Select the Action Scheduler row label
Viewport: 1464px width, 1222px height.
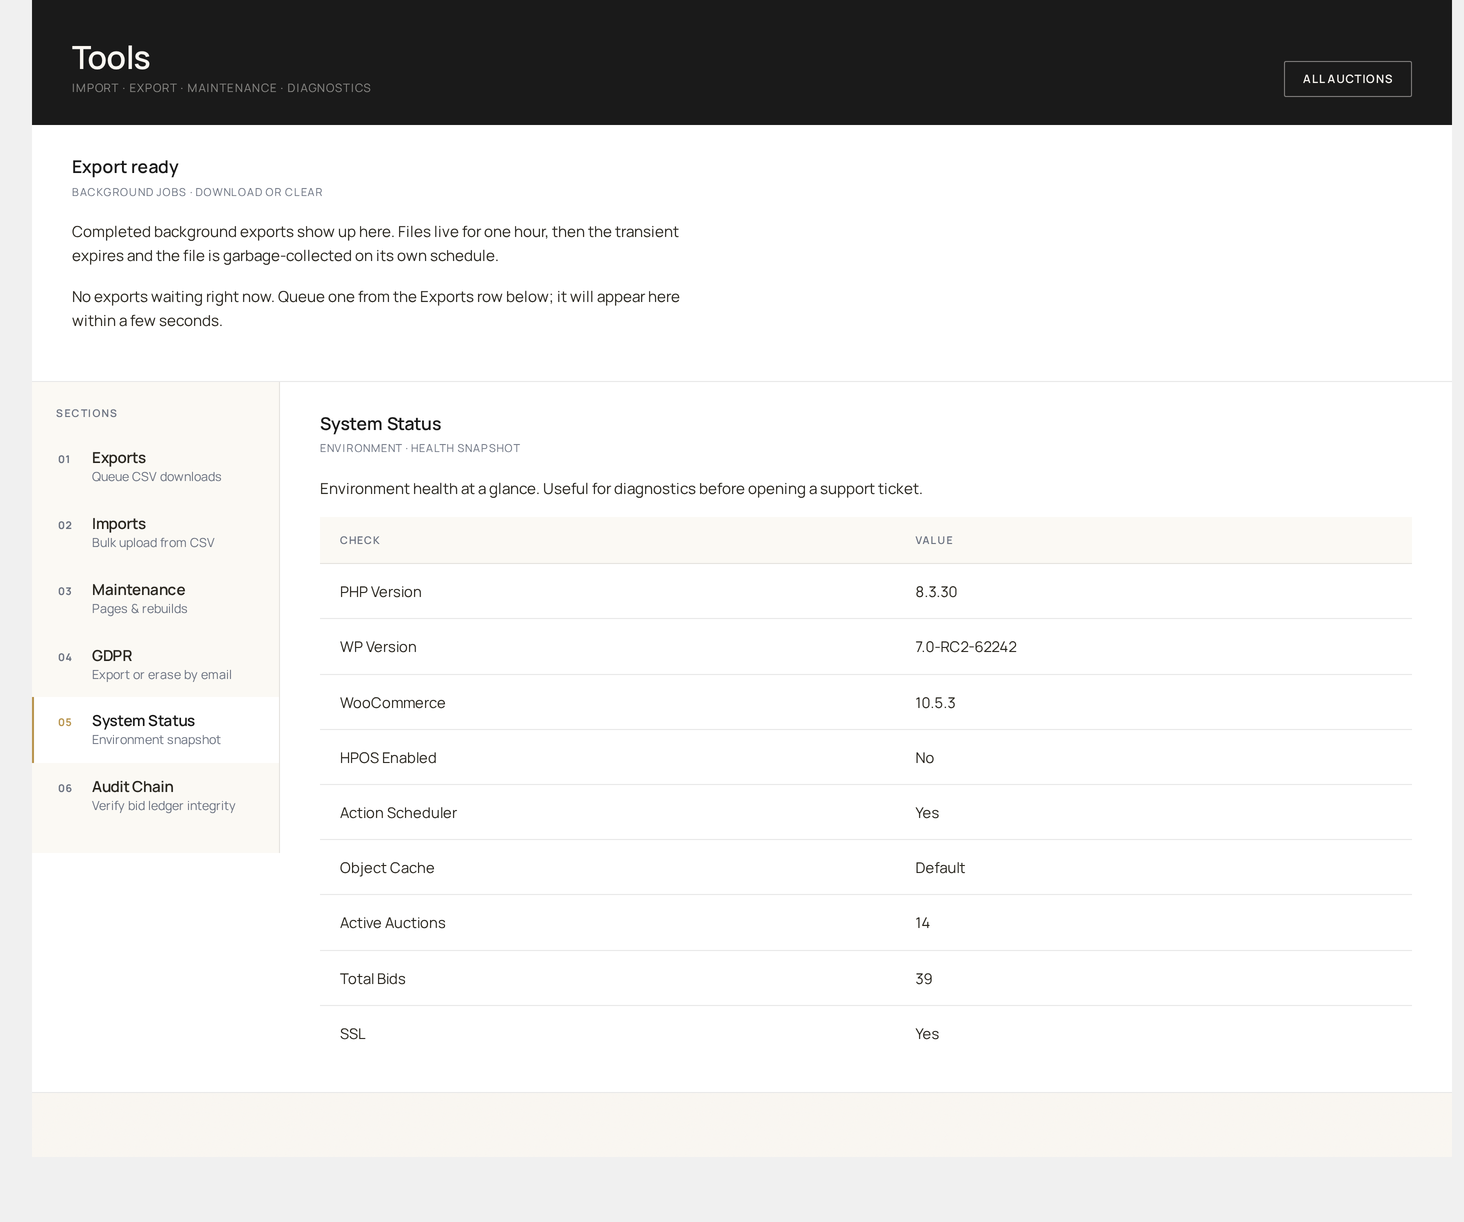point(398,813)
